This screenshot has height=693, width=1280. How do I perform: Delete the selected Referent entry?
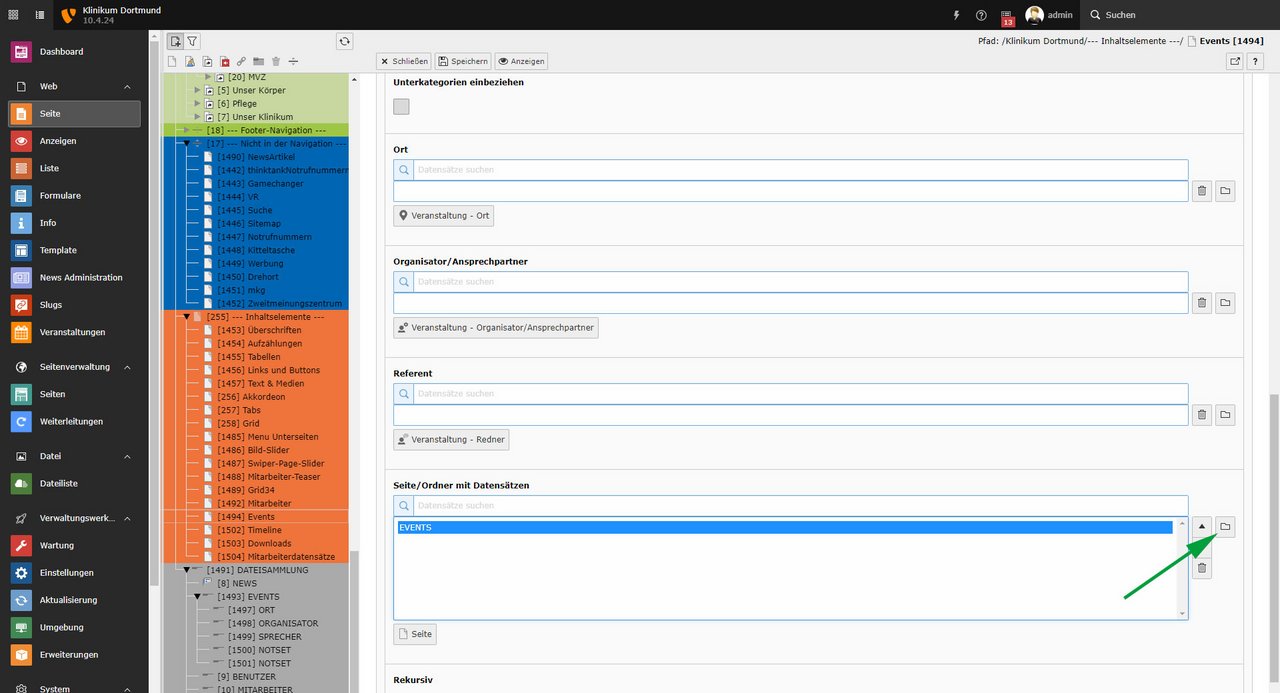tap(1202, 414)
